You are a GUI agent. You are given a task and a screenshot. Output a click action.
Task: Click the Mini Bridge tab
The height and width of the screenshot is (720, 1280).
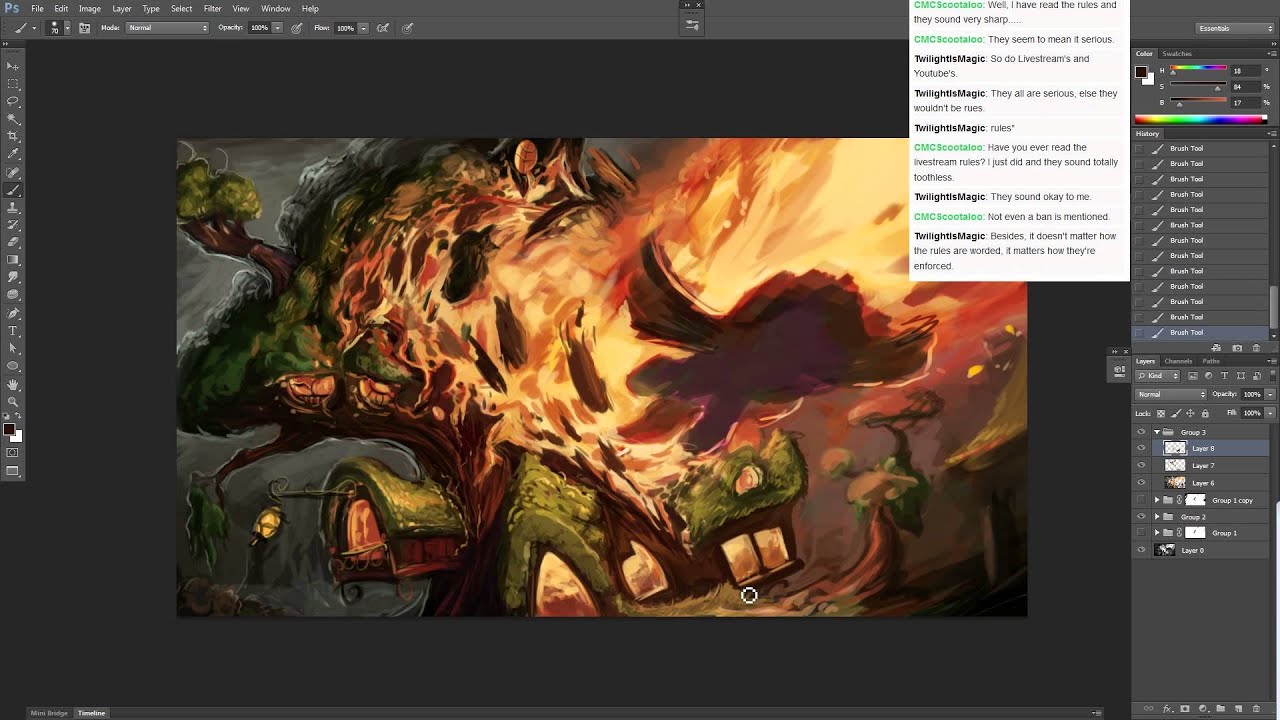[x=49, y=713]
